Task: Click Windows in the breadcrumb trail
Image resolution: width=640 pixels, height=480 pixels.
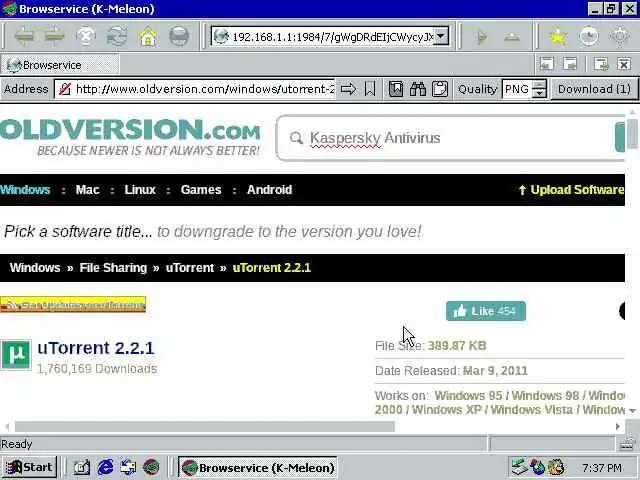Action: (35, 268)
